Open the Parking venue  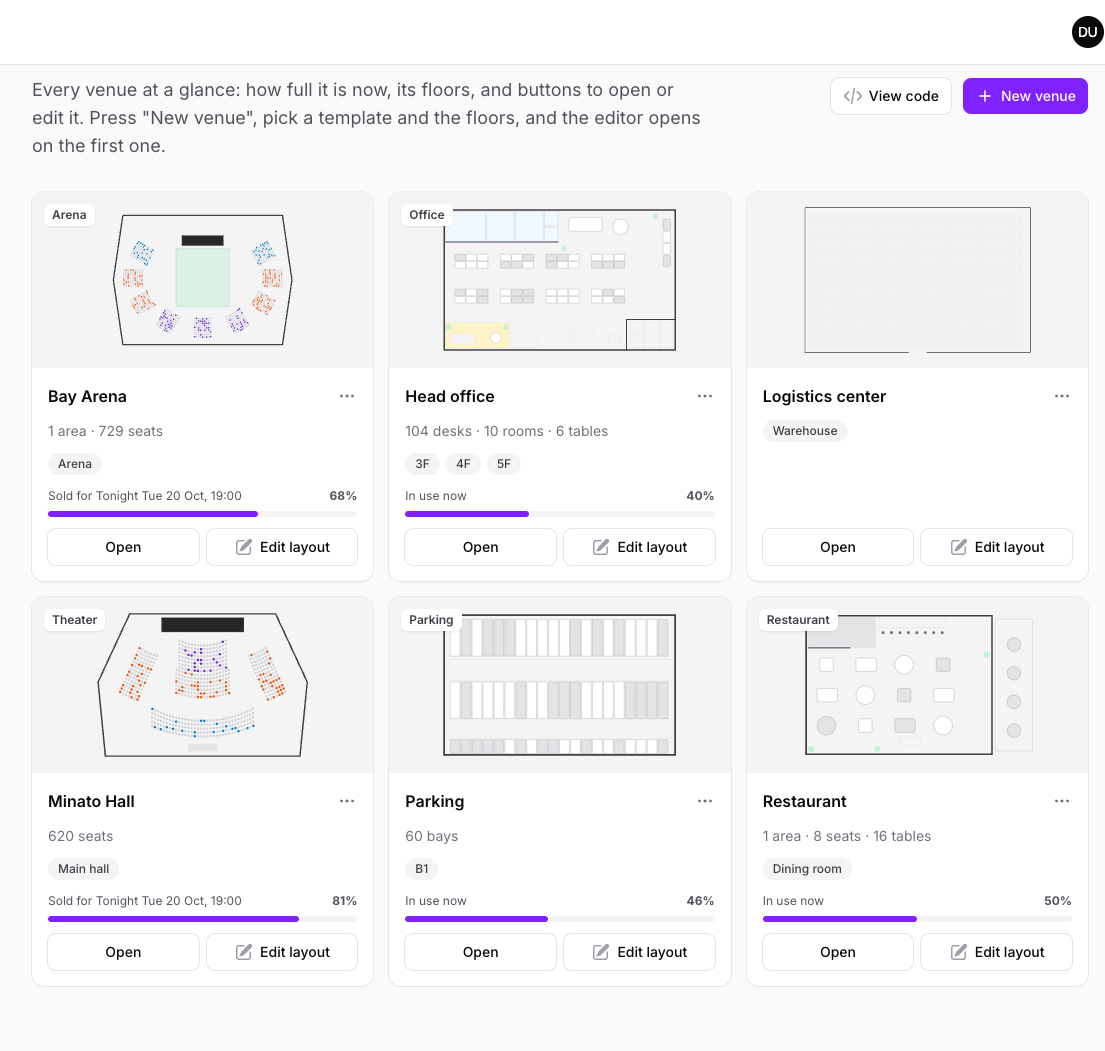[x=481, y=952]
